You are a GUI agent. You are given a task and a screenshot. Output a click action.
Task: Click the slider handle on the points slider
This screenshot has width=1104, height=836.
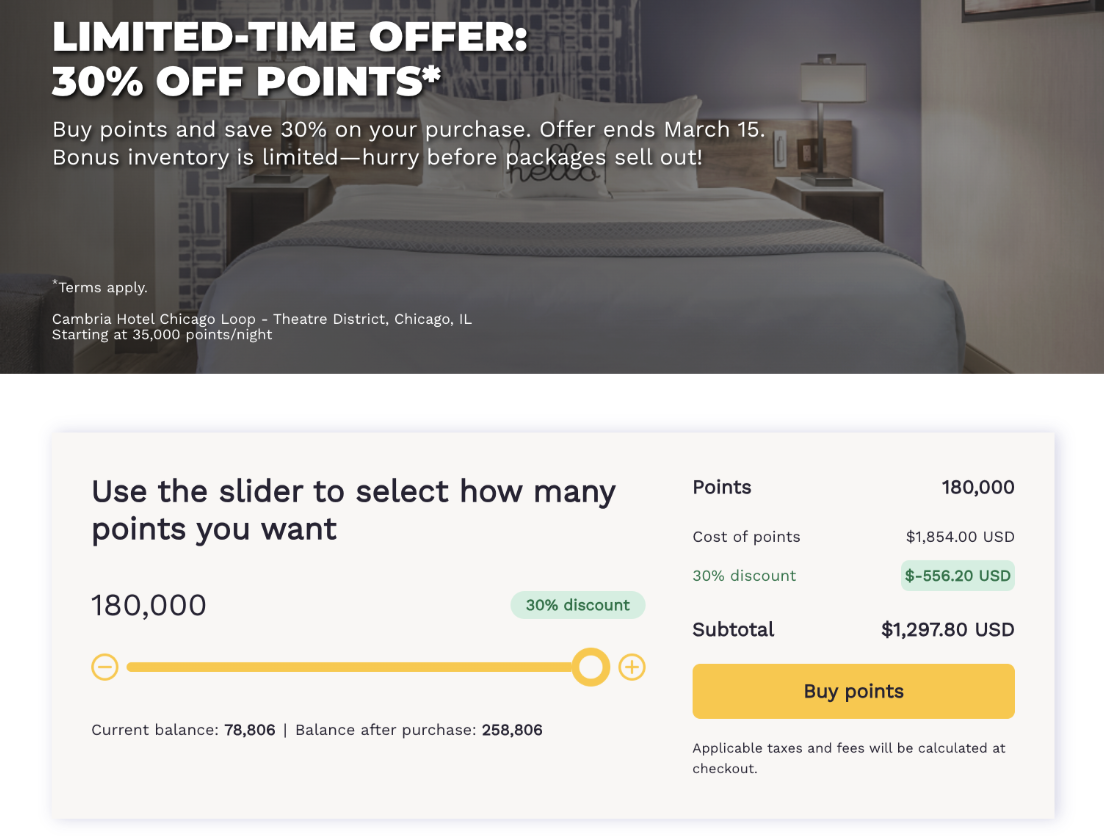coord(591,667)
